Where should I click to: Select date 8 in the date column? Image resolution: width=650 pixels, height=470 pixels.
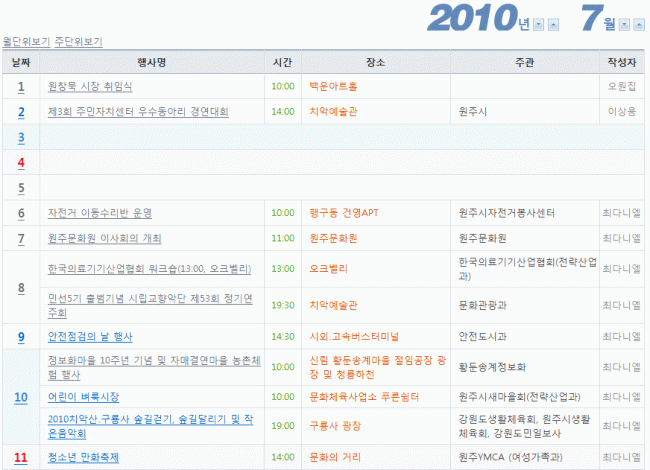[x=20, y=288]
